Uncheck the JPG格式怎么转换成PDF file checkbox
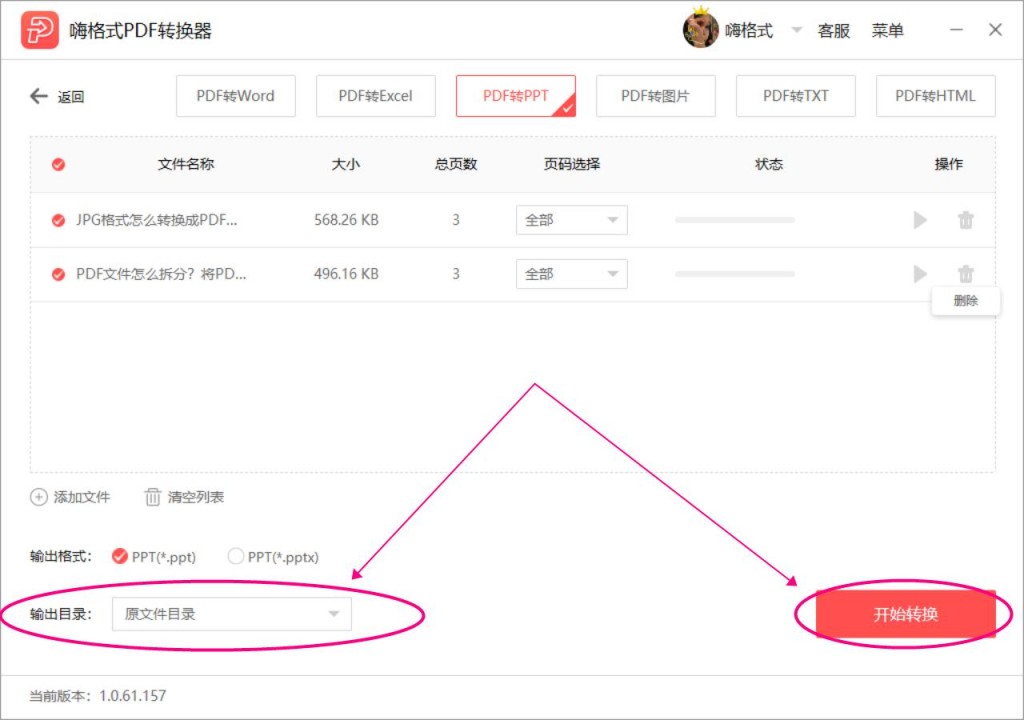1024x720 pixels. (58, 220)
